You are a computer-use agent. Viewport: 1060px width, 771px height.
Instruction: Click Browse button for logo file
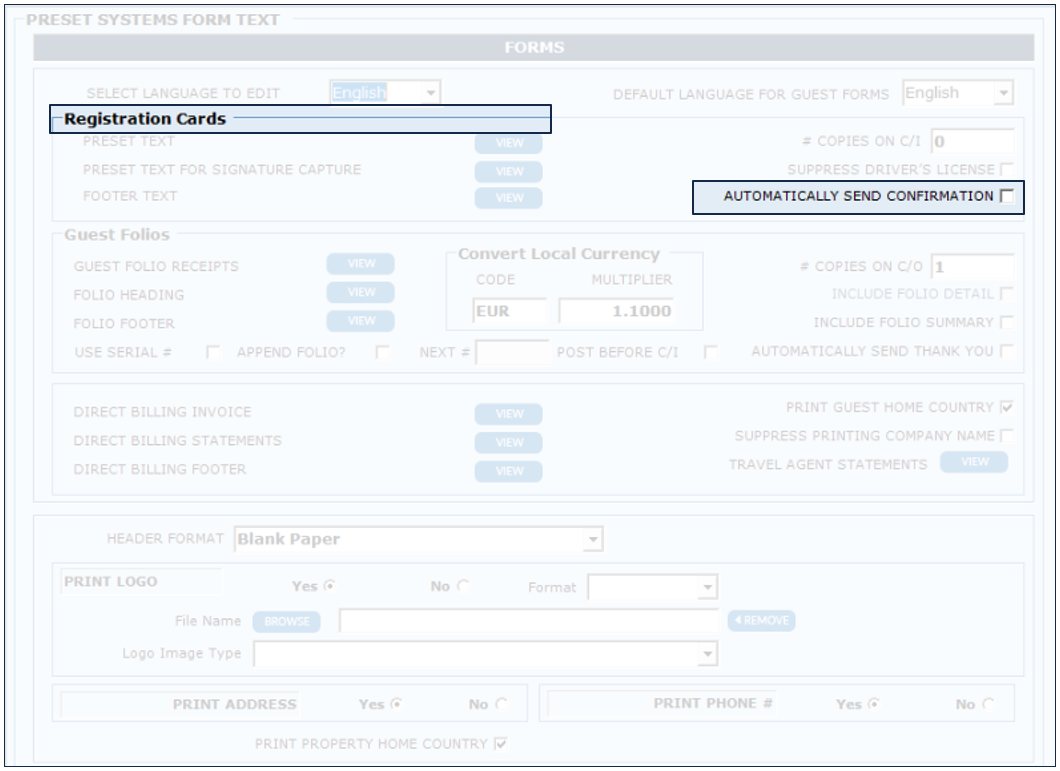286,622
